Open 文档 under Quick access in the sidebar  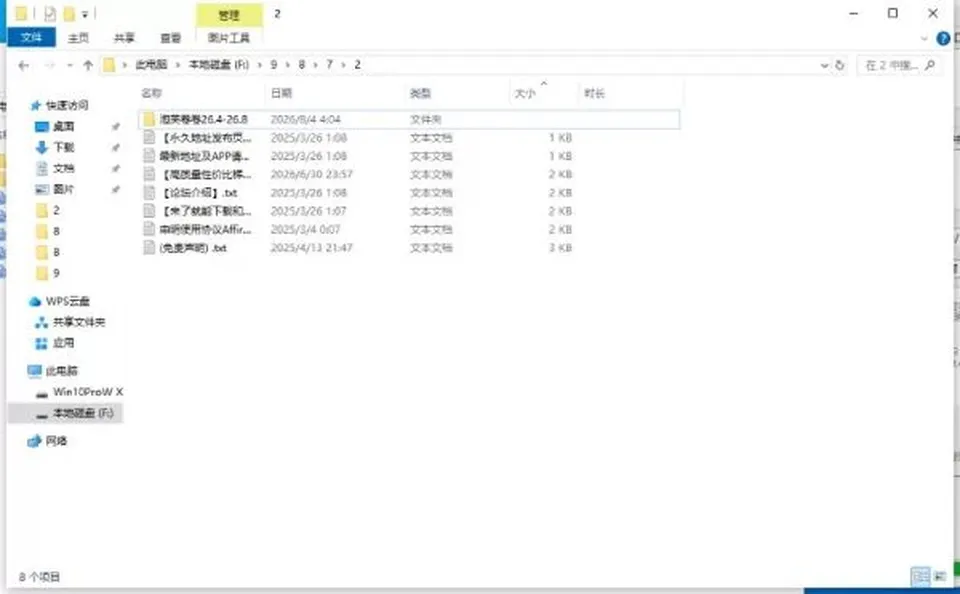click(x=64, y=168)
